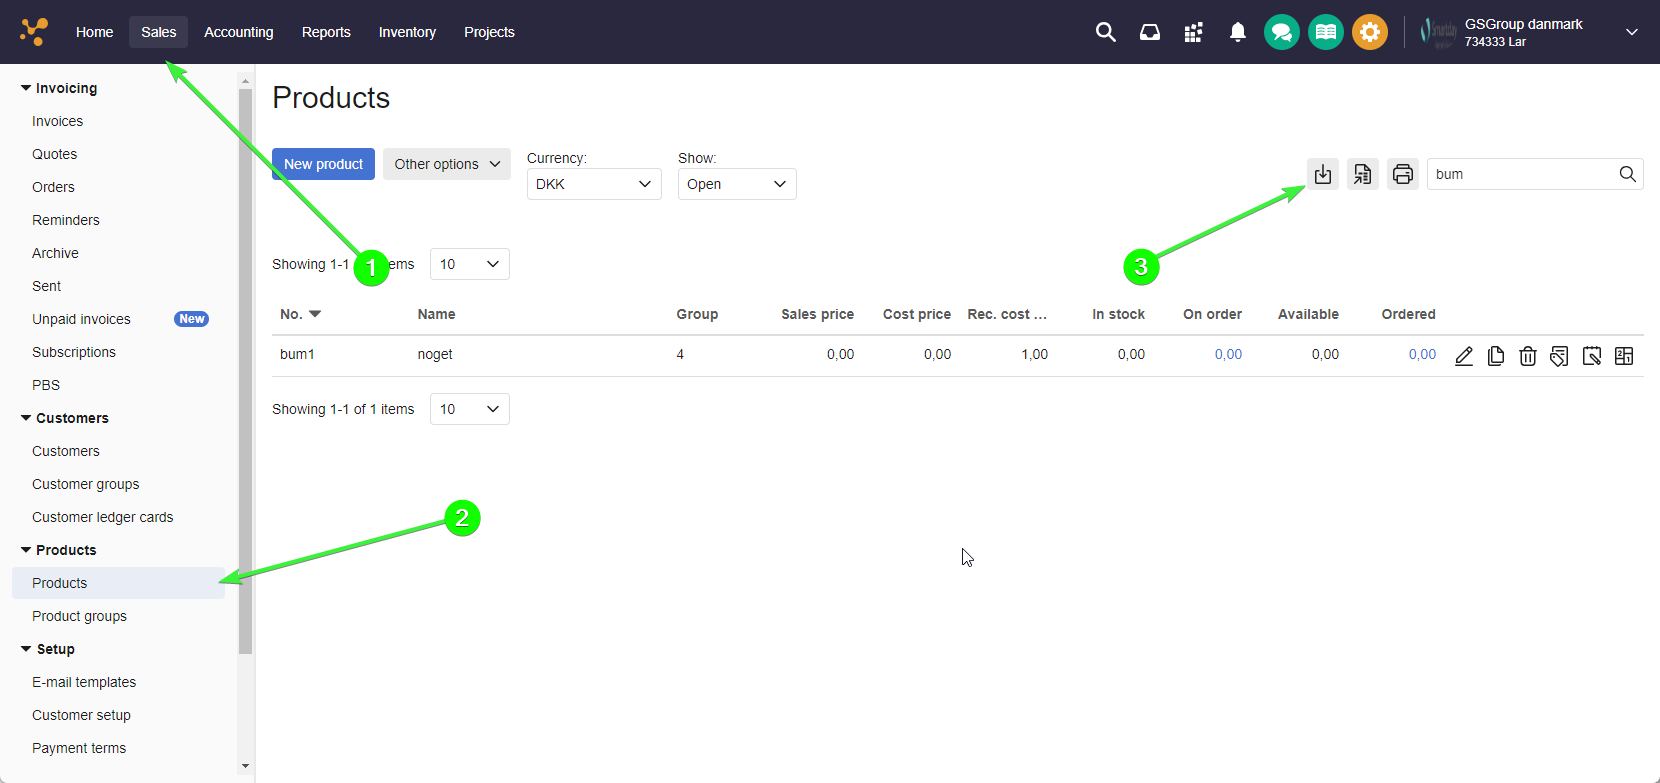Copy product bum1 with the duplicate icon

pos(1496,356)
